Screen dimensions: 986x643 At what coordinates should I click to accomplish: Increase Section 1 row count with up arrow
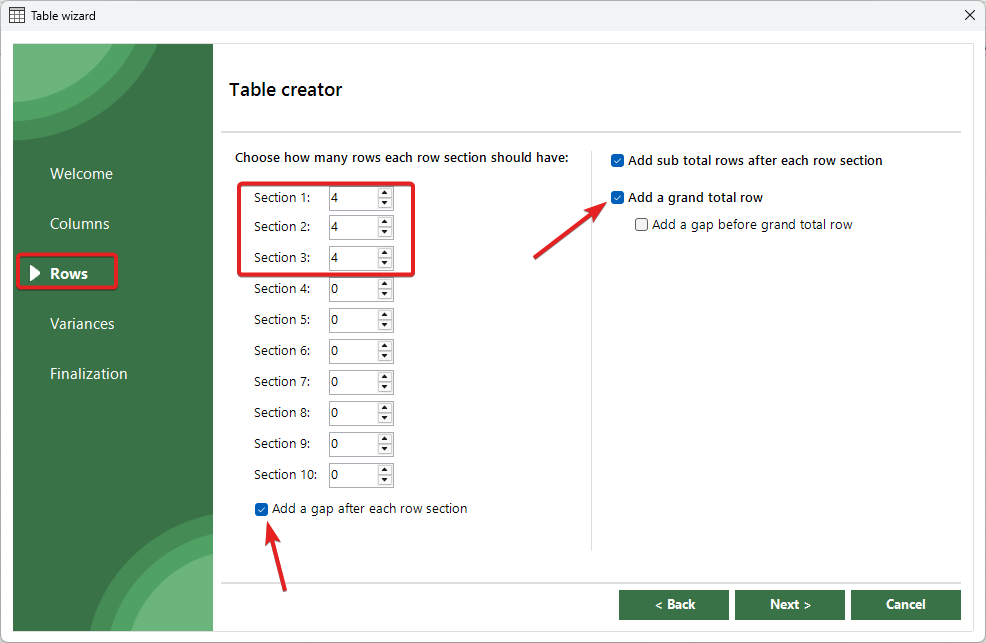point(384,193)
